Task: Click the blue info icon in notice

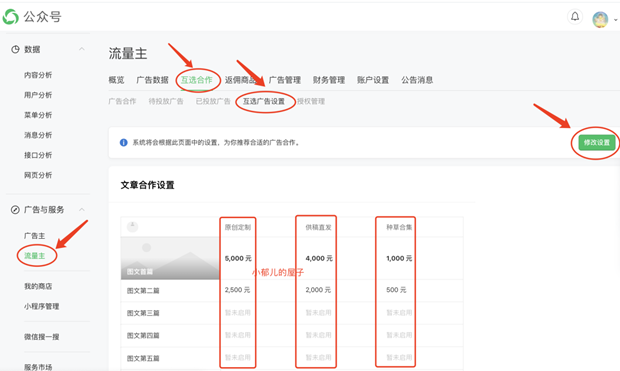Action: click(123, 142)
